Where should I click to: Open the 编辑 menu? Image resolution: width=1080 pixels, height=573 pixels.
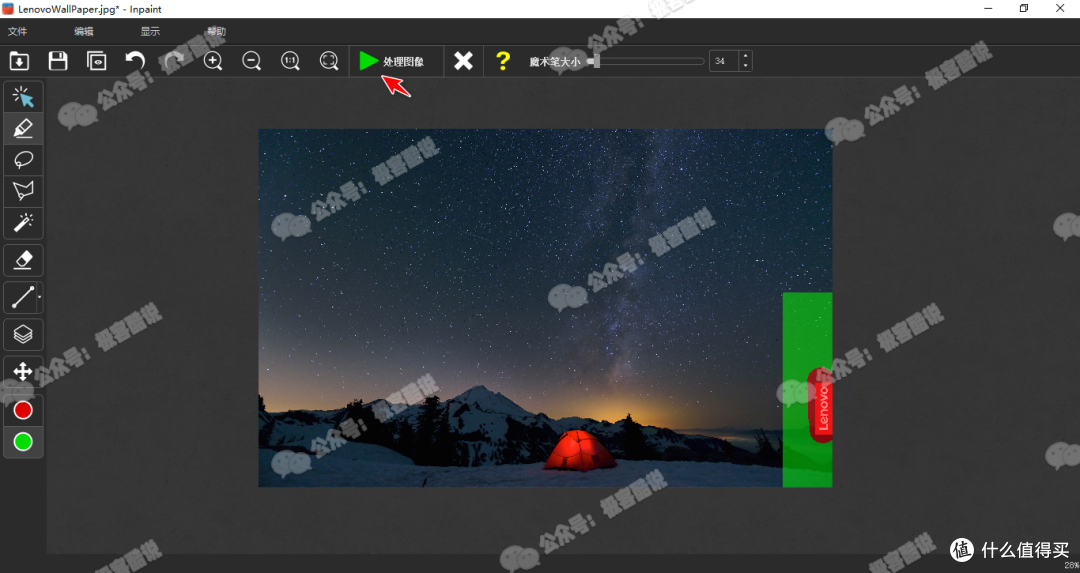[83, 32]
